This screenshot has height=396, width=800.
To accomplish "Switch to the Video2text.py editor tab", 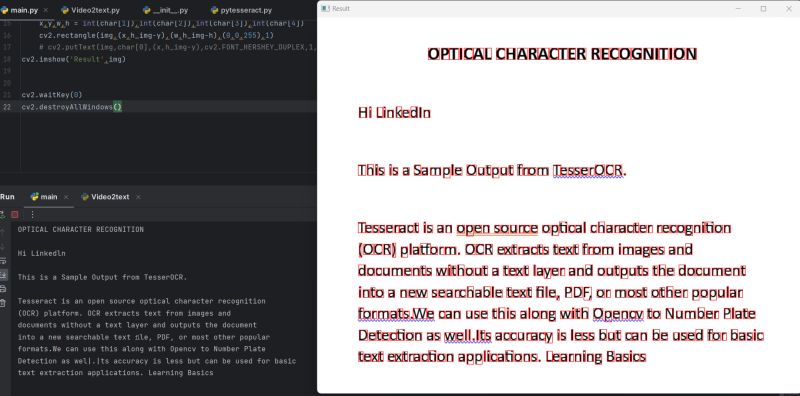I will pyautogui.click(x=90, y=10).
